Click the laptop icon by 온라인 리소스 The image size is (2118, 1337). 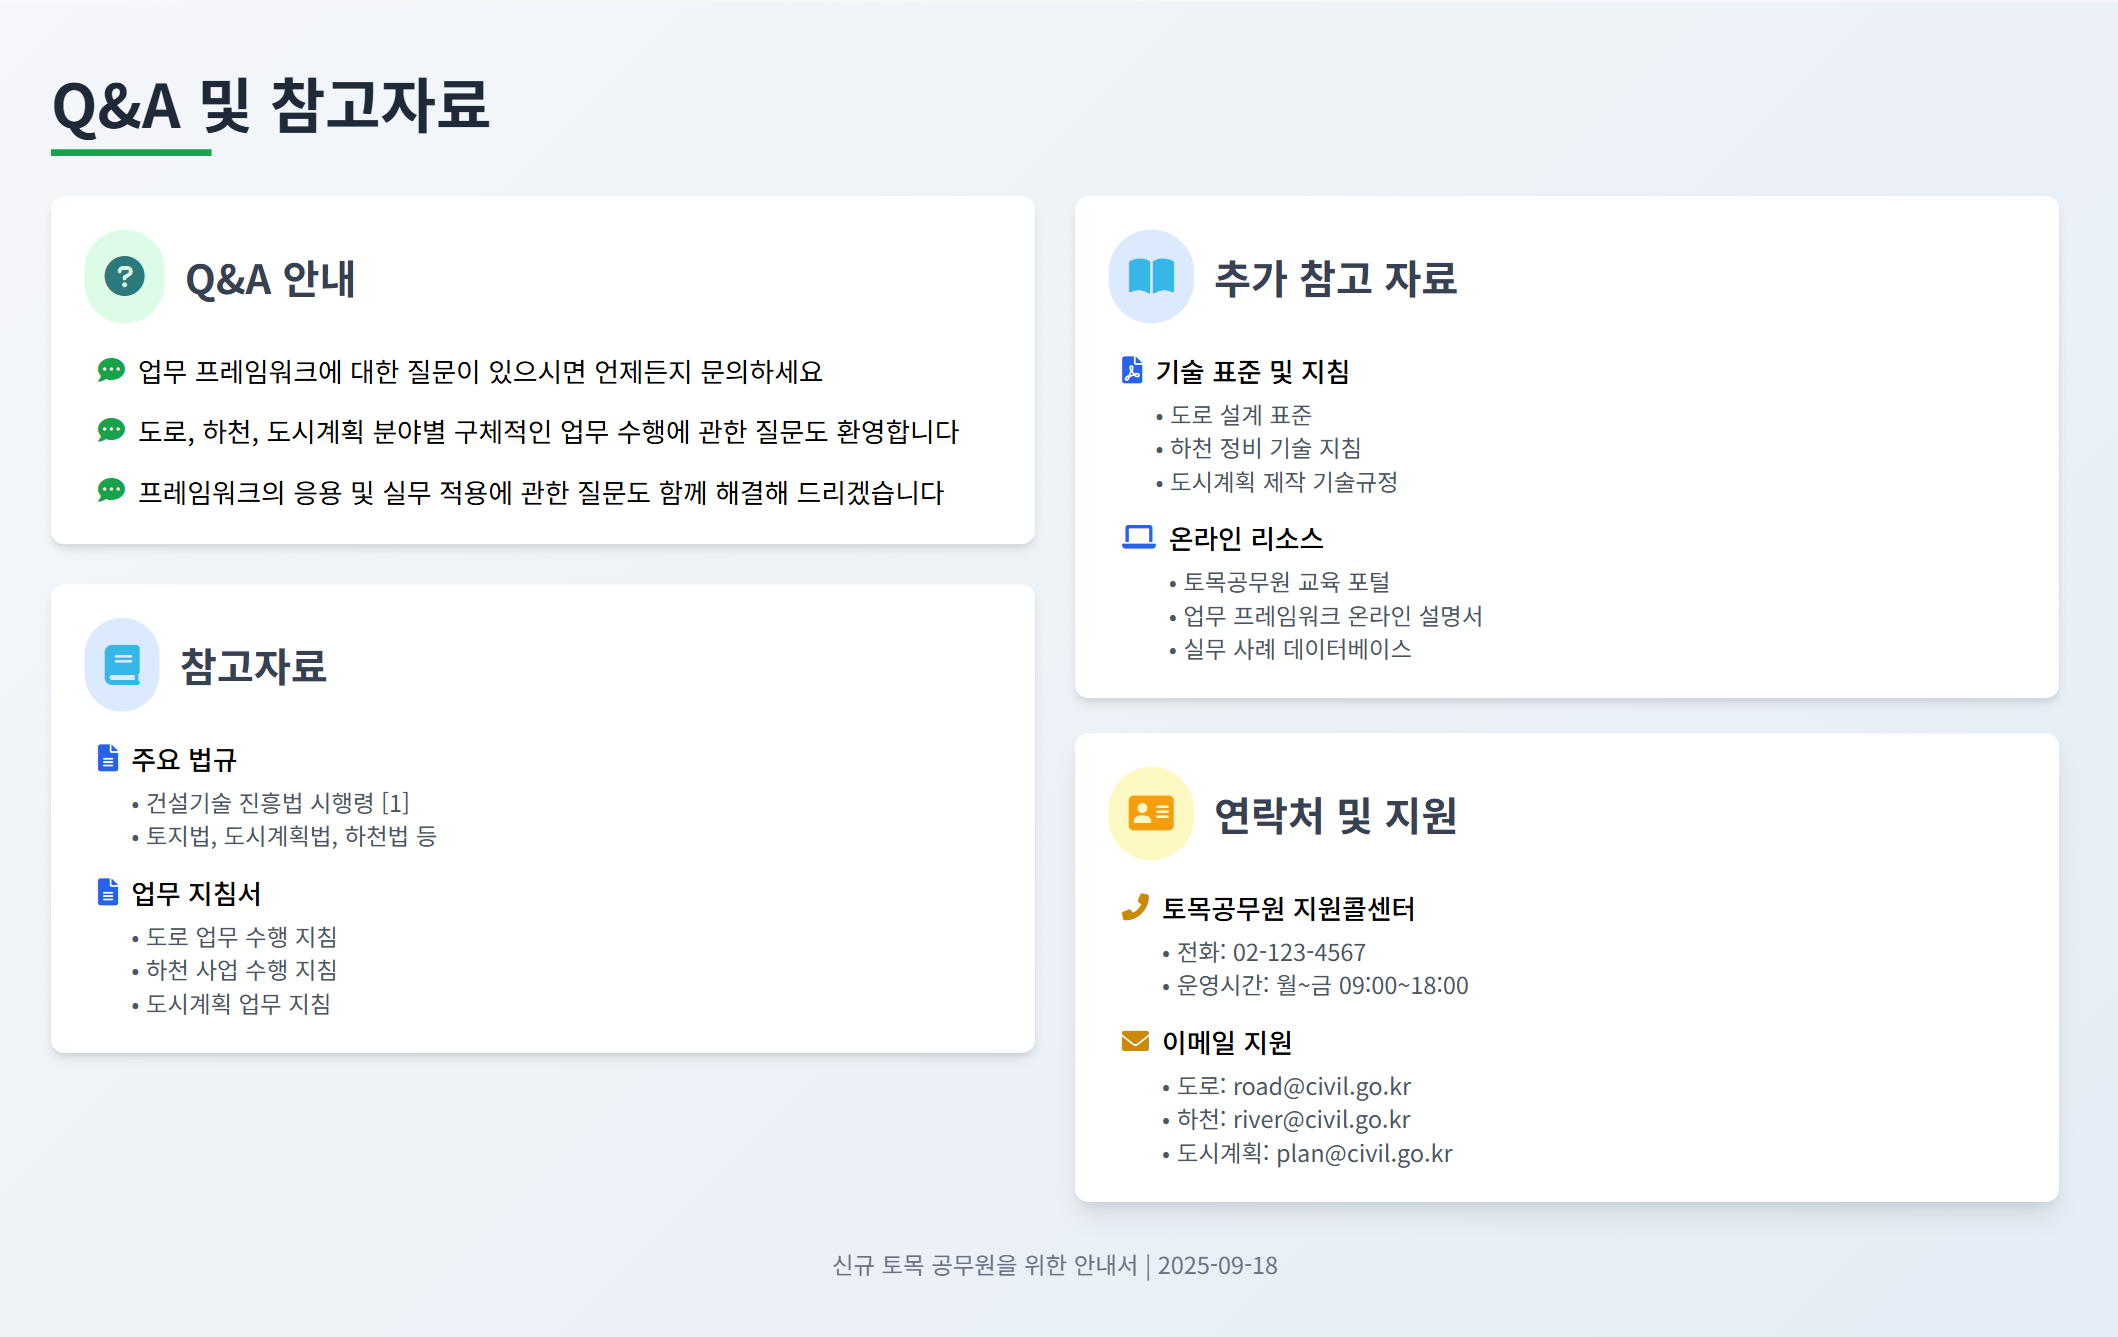click(1138, 537)
